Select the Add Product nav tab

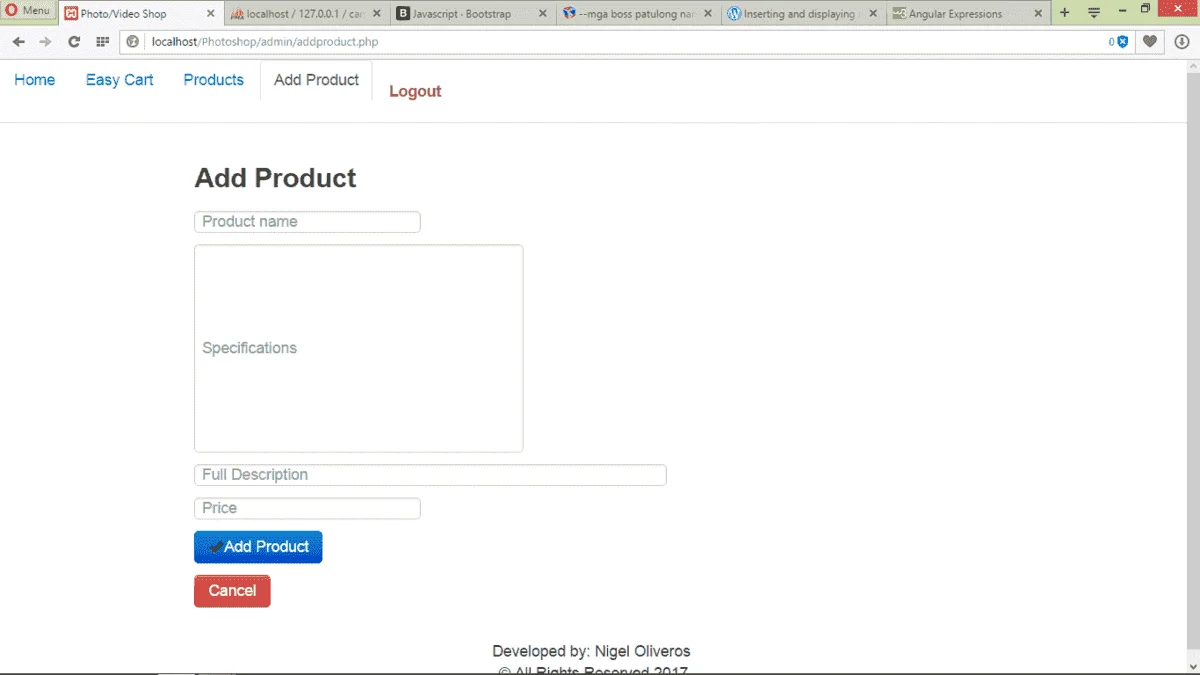click(x=316, y=80)
